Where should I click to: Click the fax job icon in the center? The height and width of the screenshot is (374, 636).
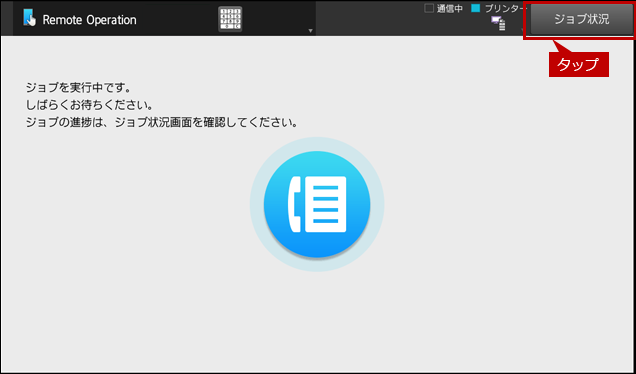click(317, 204)
